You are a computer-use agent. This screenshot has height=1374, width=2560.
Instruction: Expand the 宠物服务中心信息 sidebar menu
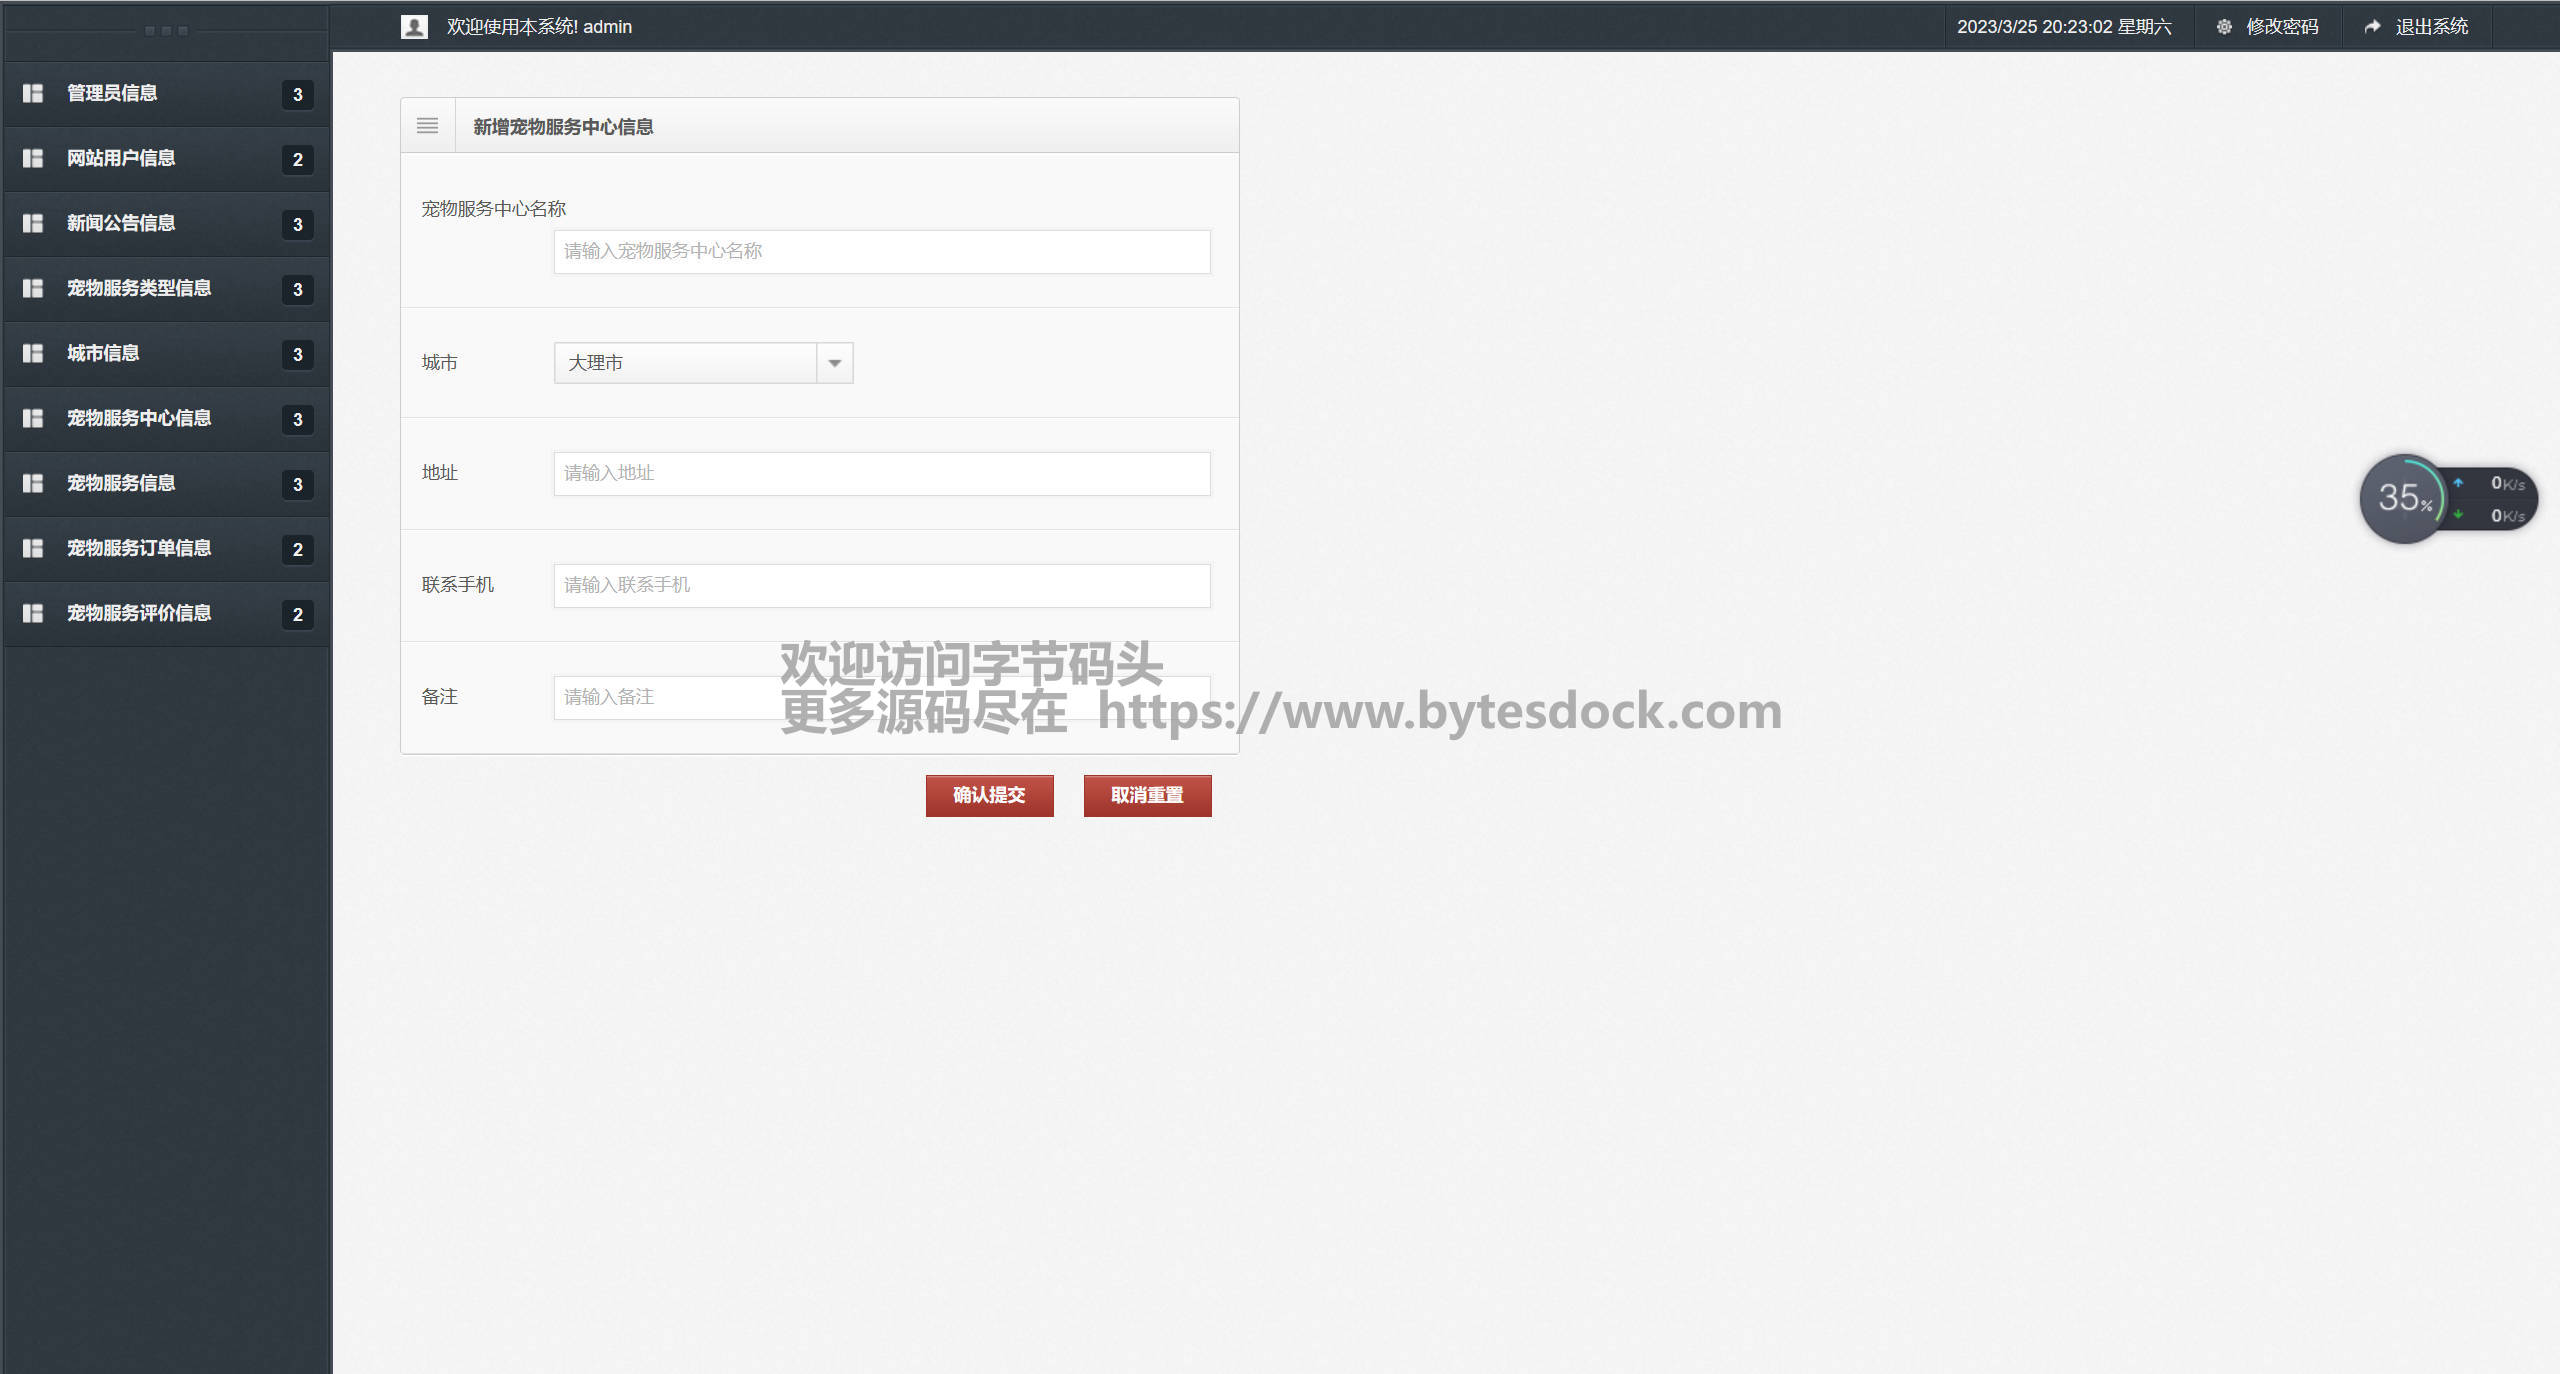coord(139,418)
